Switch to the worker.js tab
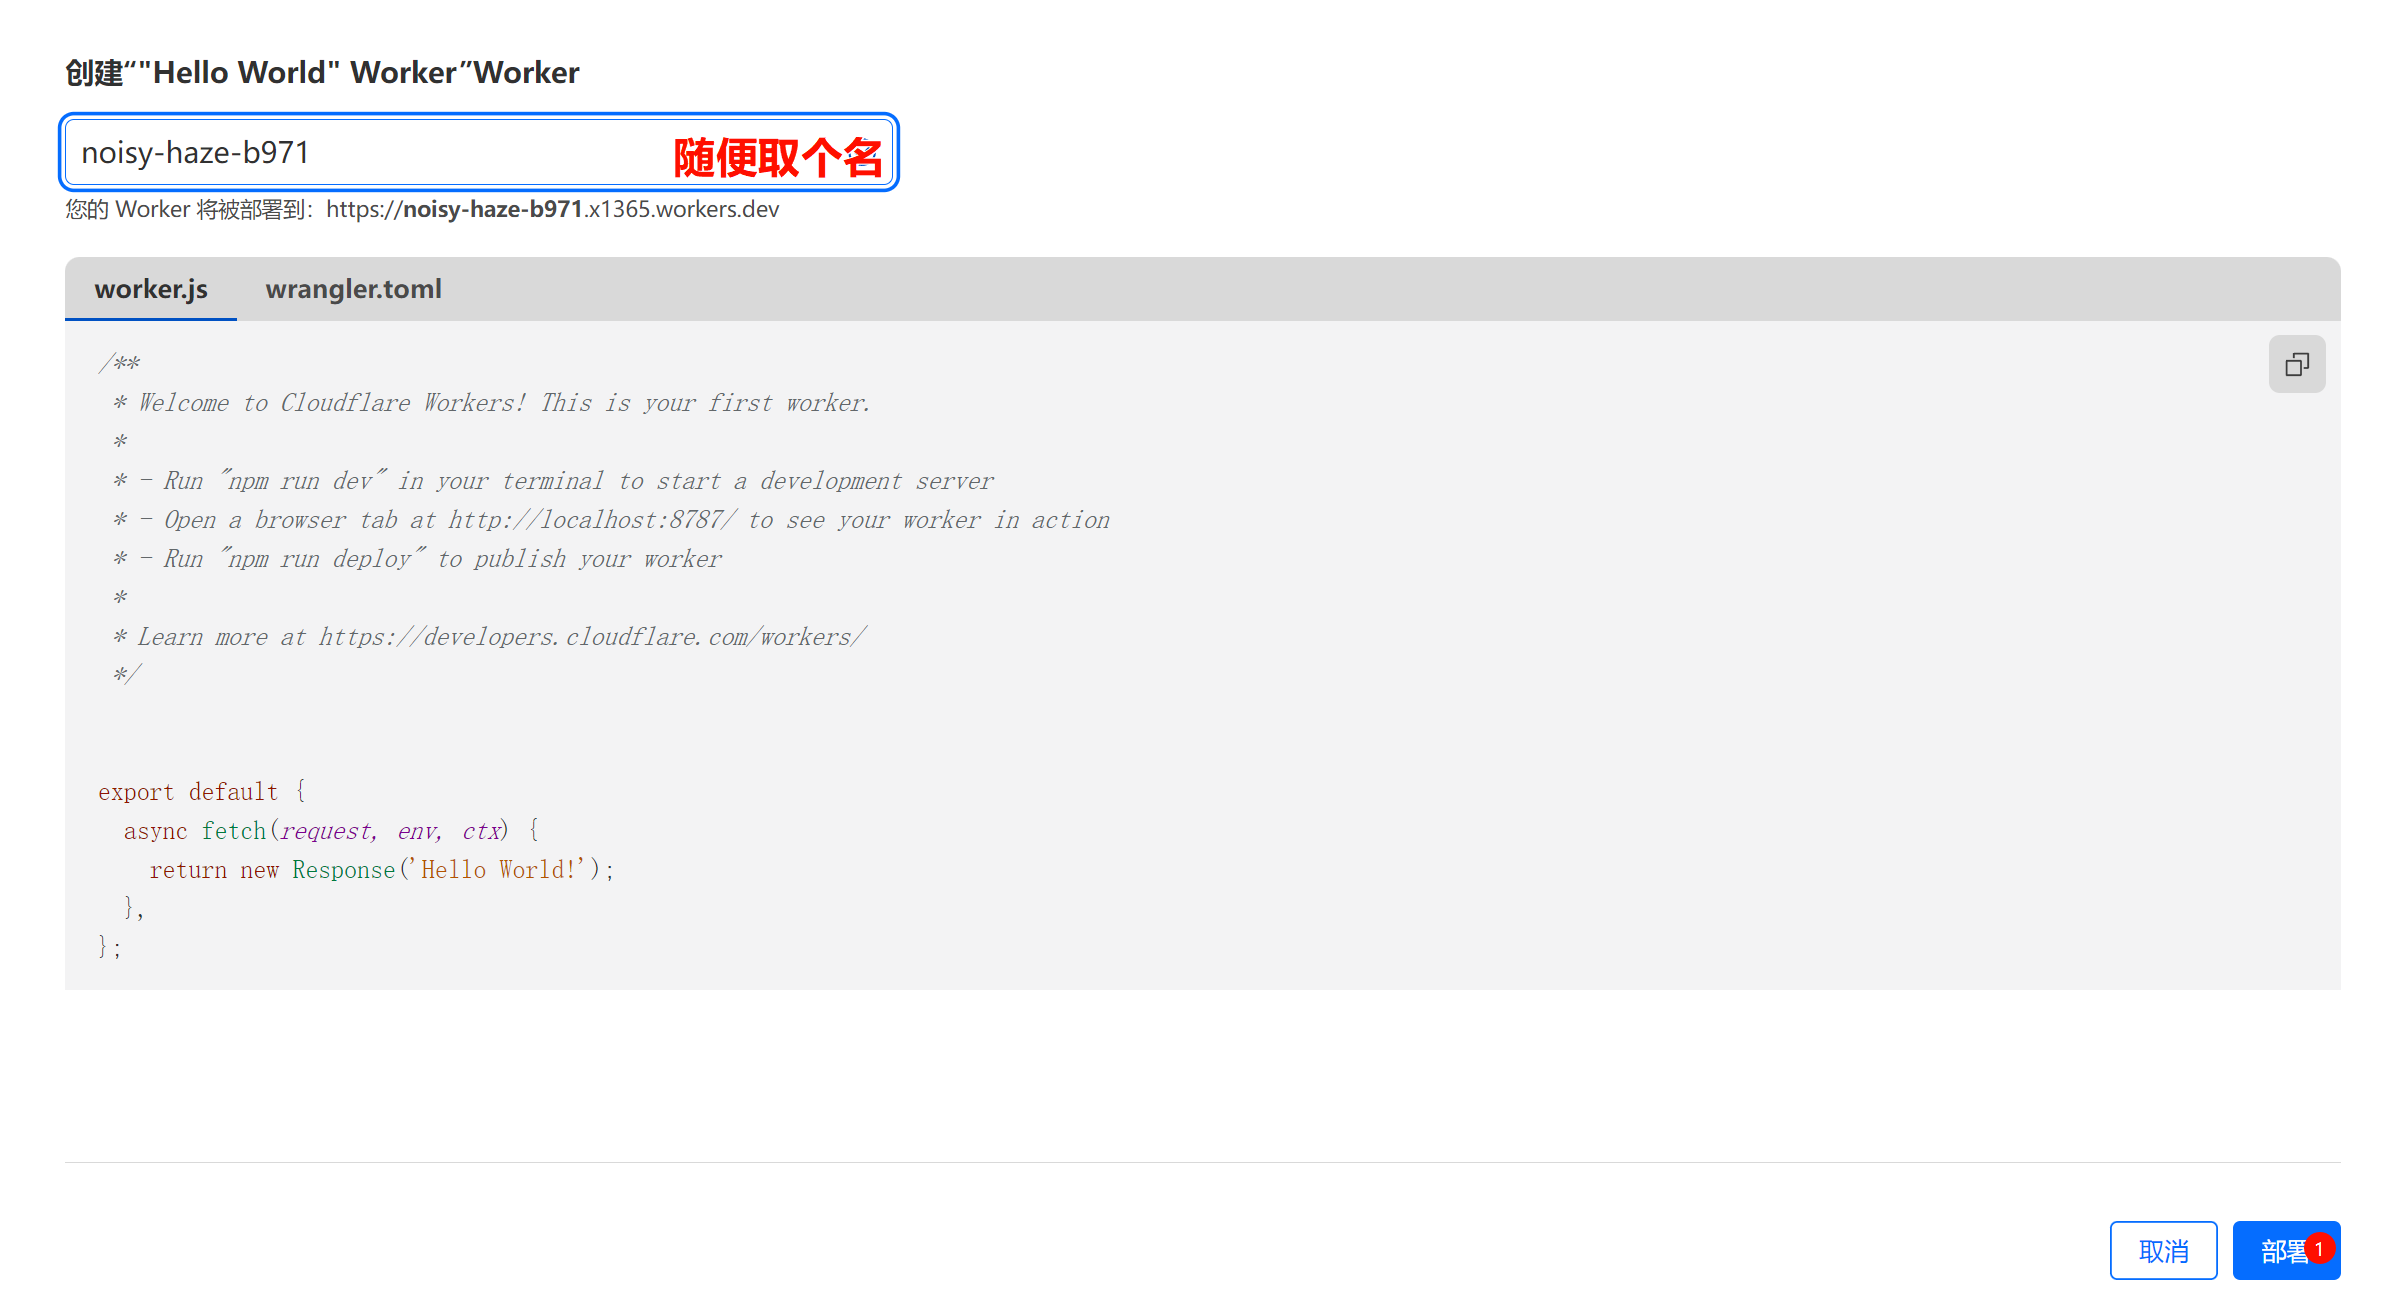The height and width of the screenshot is (1310, 2381). pos(151,289)
